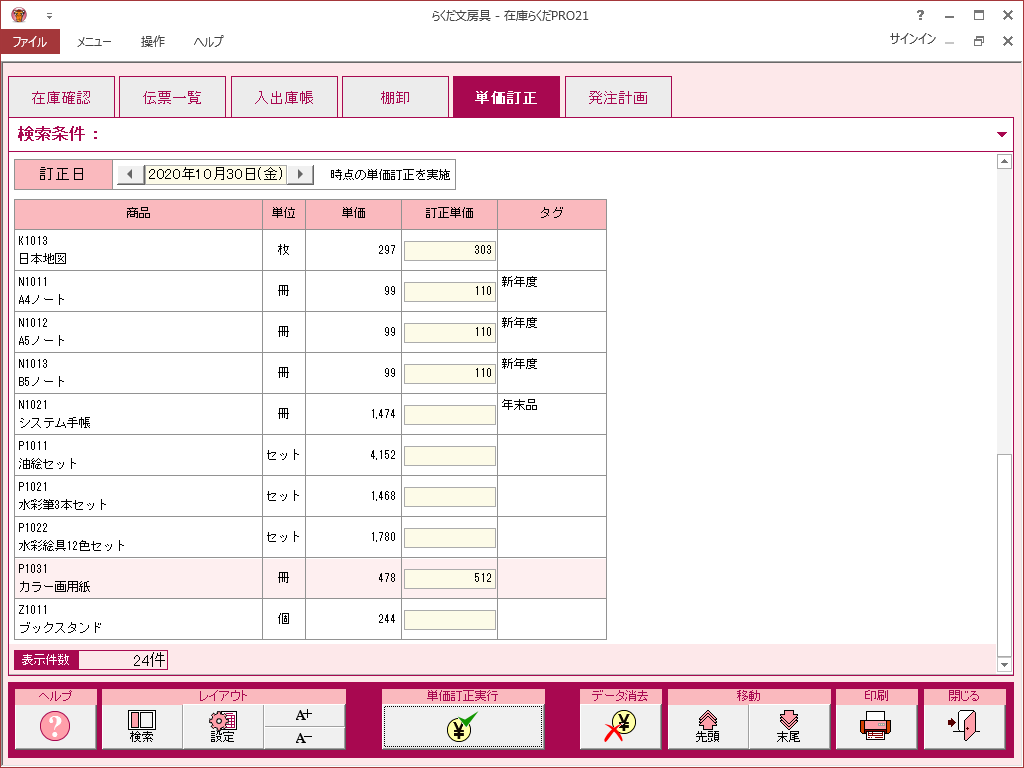Jump to the last (末尾) record
This screenshot has height=768, width=1024.
(789, 726)
